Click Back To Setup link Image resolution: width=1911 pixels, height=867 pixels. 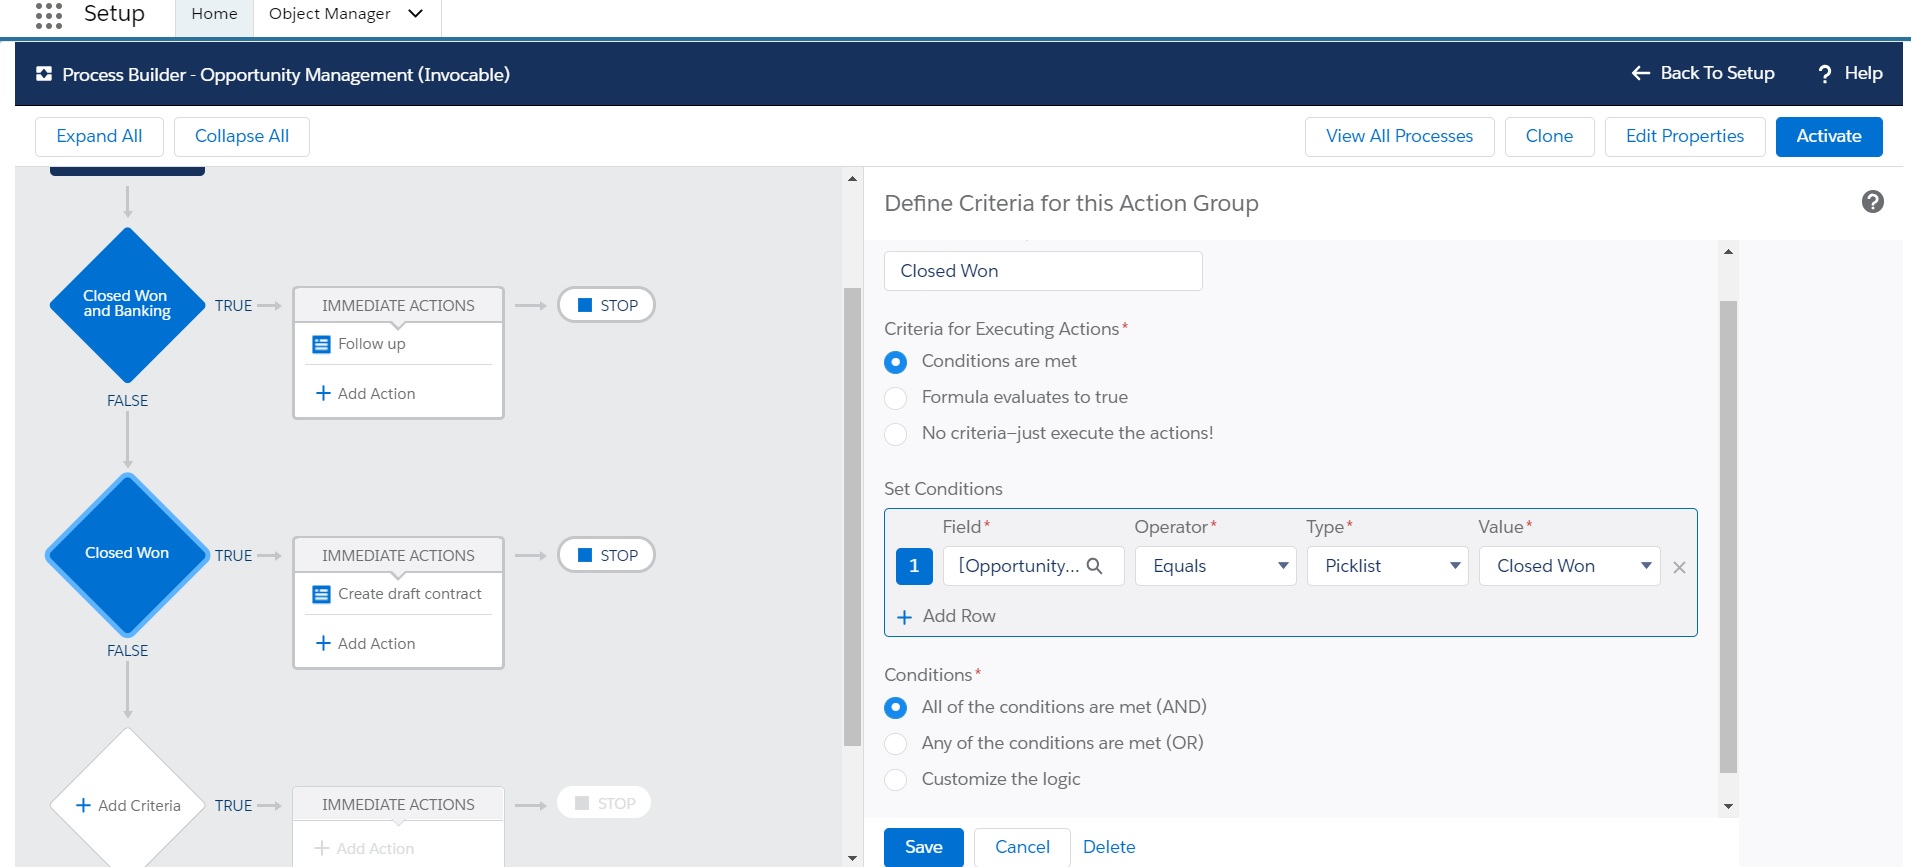(x=1703, y=73)
